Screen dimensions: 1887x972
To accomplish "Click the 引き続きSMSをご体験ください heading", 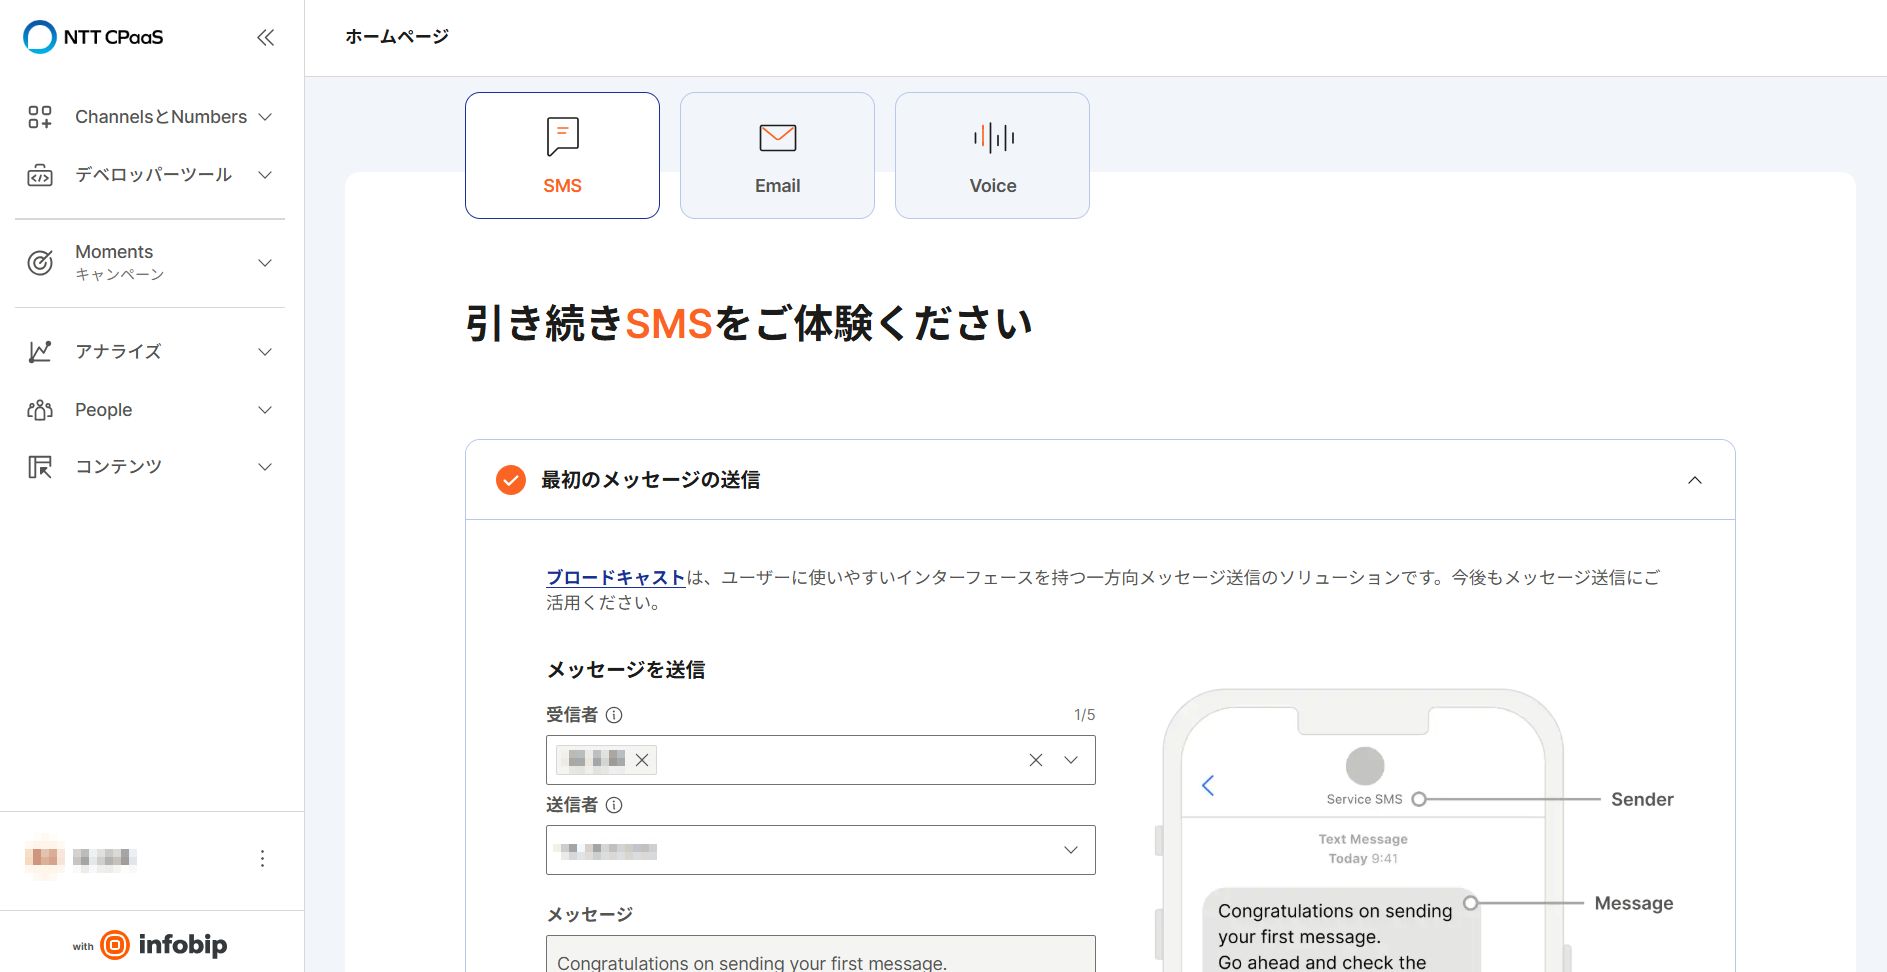I will (749, 323).
